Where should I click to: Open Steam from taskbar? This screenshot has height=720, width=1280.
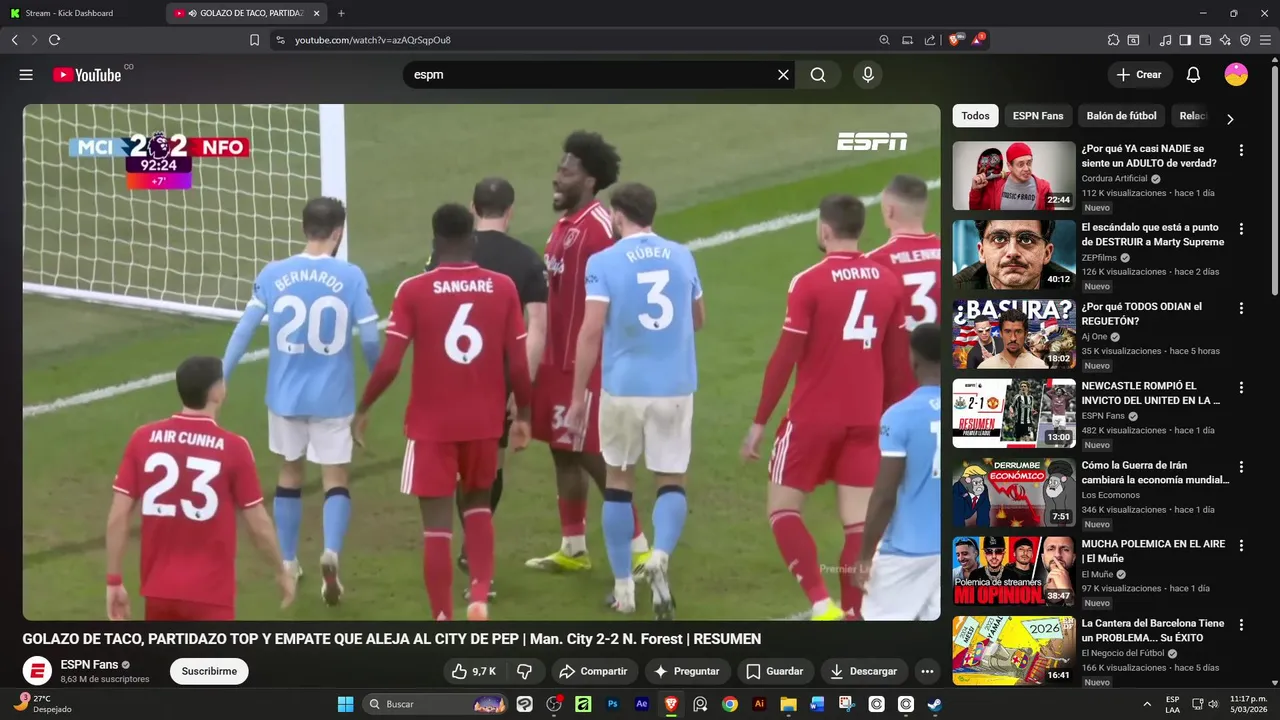point(935,704)
